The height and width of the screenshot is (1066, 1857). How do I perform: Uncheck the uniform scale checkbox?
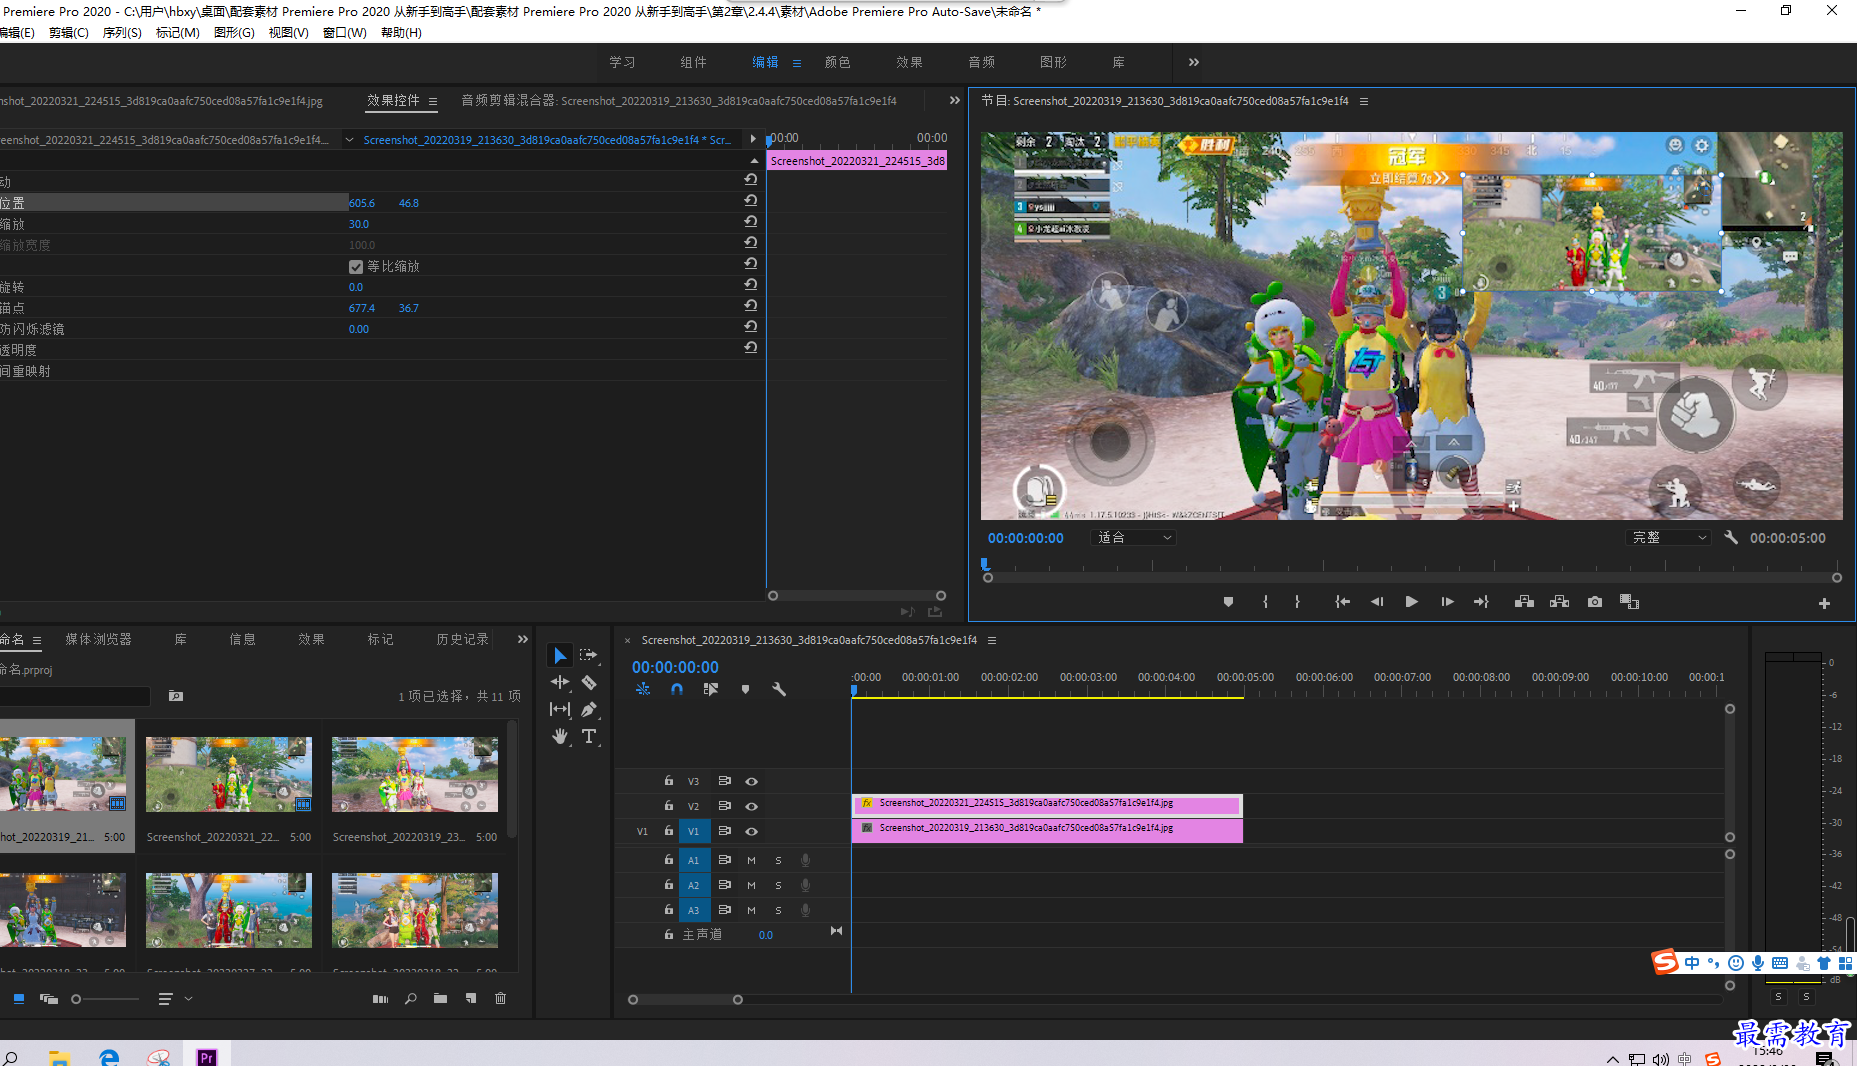355,267
